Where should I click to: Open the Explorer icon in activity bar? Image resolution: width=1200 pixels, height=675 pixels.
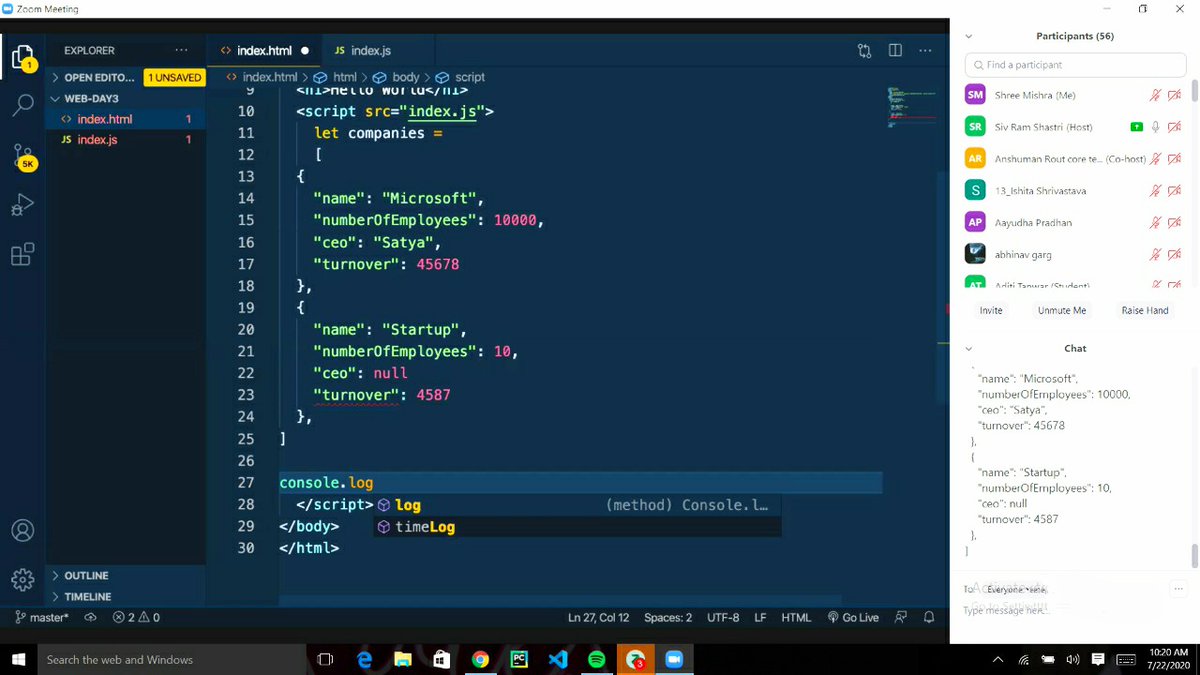coord(22,57)
